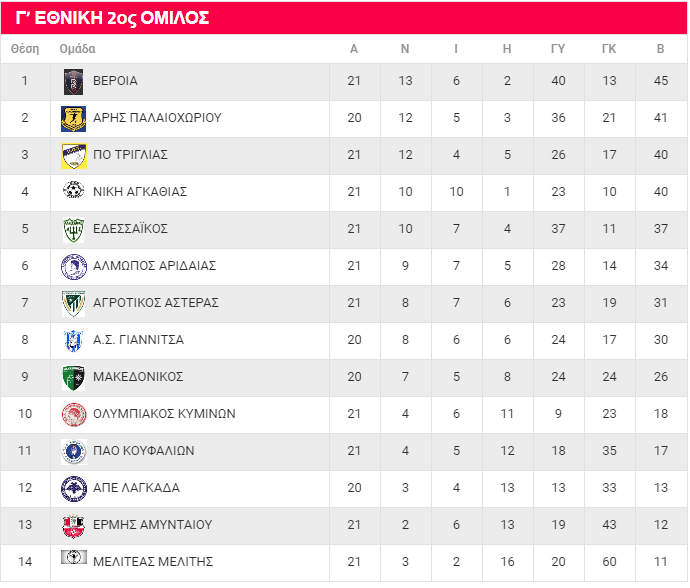The height and width of the screenshot is (588, 690).
Task: Open the ΜΑΚΕΔΟΝΙΚΟΣ green-black shield icon
Action: [73, 378]
